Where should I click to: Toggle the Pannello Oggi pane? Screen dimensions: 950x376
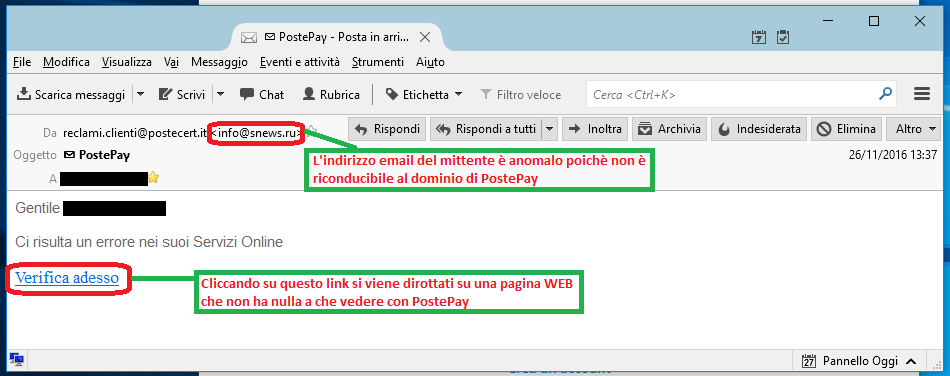(x=859, y=361)
